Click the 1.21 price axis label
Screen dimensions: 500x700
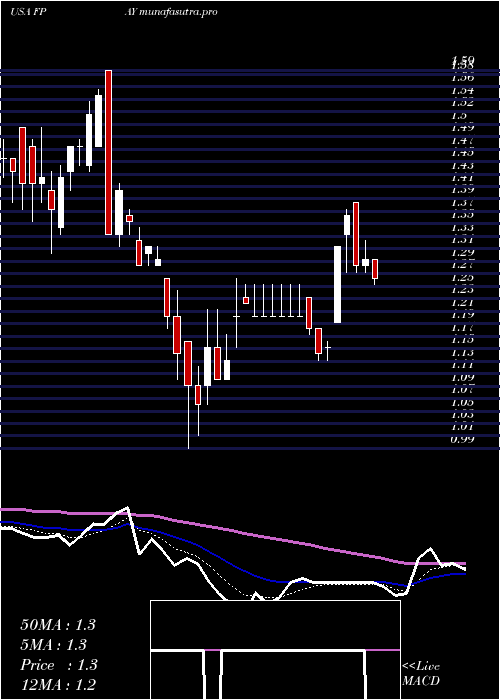[462, 303]
